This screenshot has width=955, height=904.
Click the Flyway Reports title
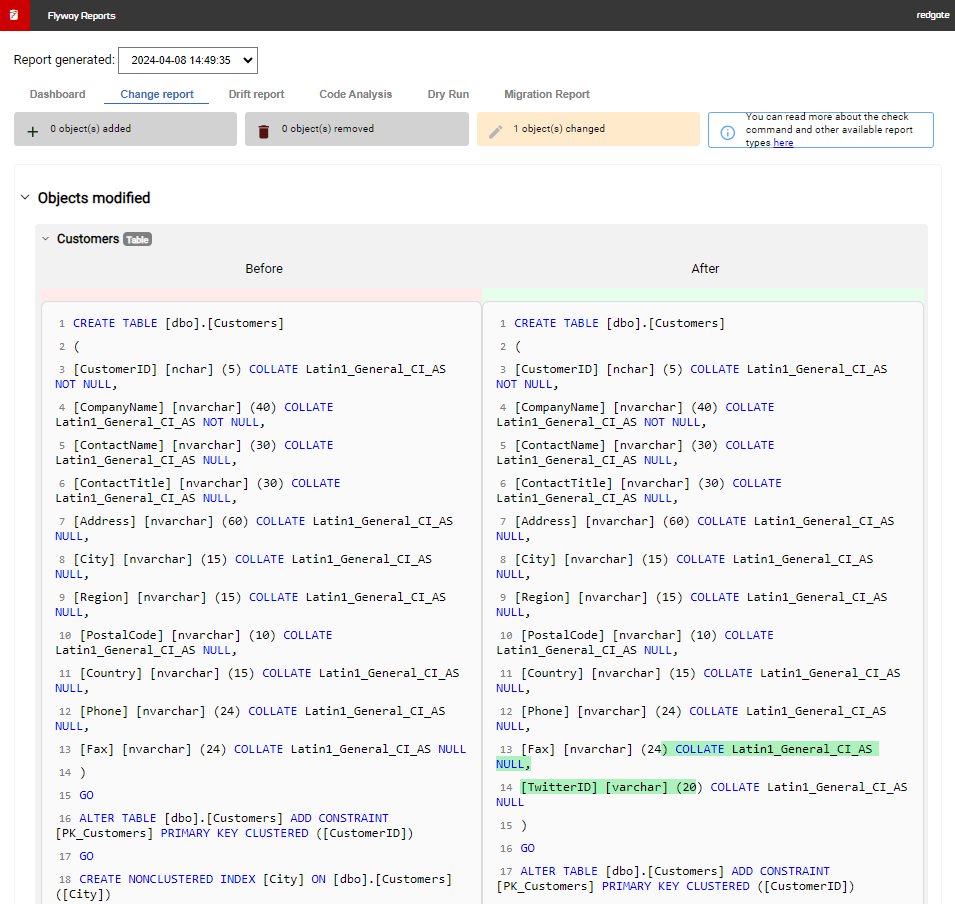tap(82, 16)
